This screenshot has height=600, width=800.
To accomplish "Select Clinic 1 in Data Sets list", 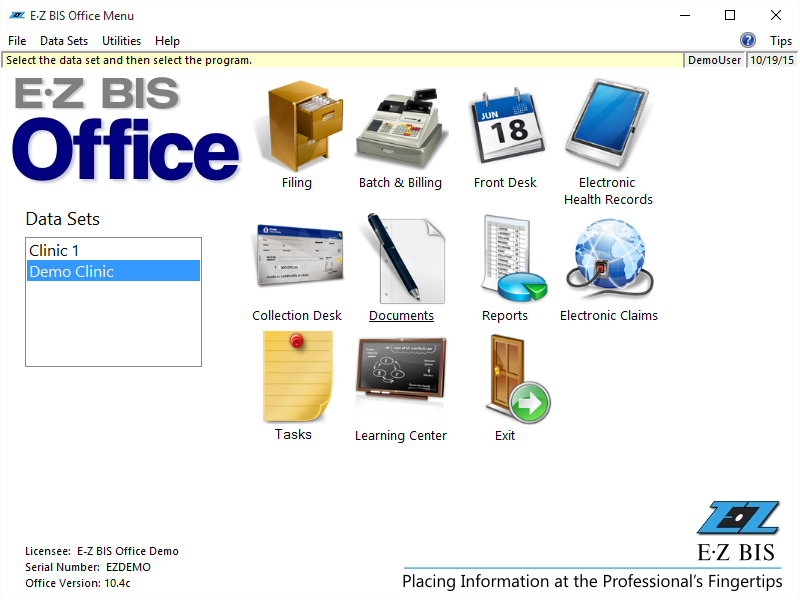I will coord(113,251).
